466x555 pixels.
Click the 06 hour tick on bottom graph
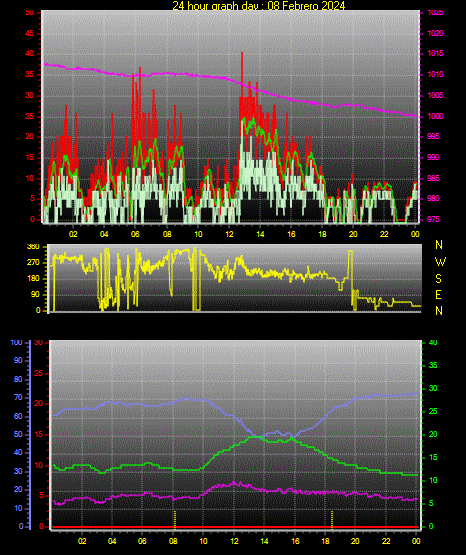(142, 541)
